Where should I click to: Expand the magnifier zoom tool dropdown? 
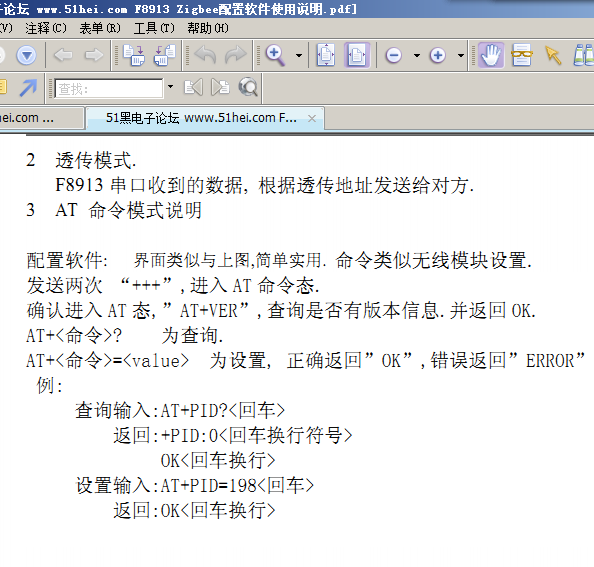pyautogui.click(x=299, y=56)
